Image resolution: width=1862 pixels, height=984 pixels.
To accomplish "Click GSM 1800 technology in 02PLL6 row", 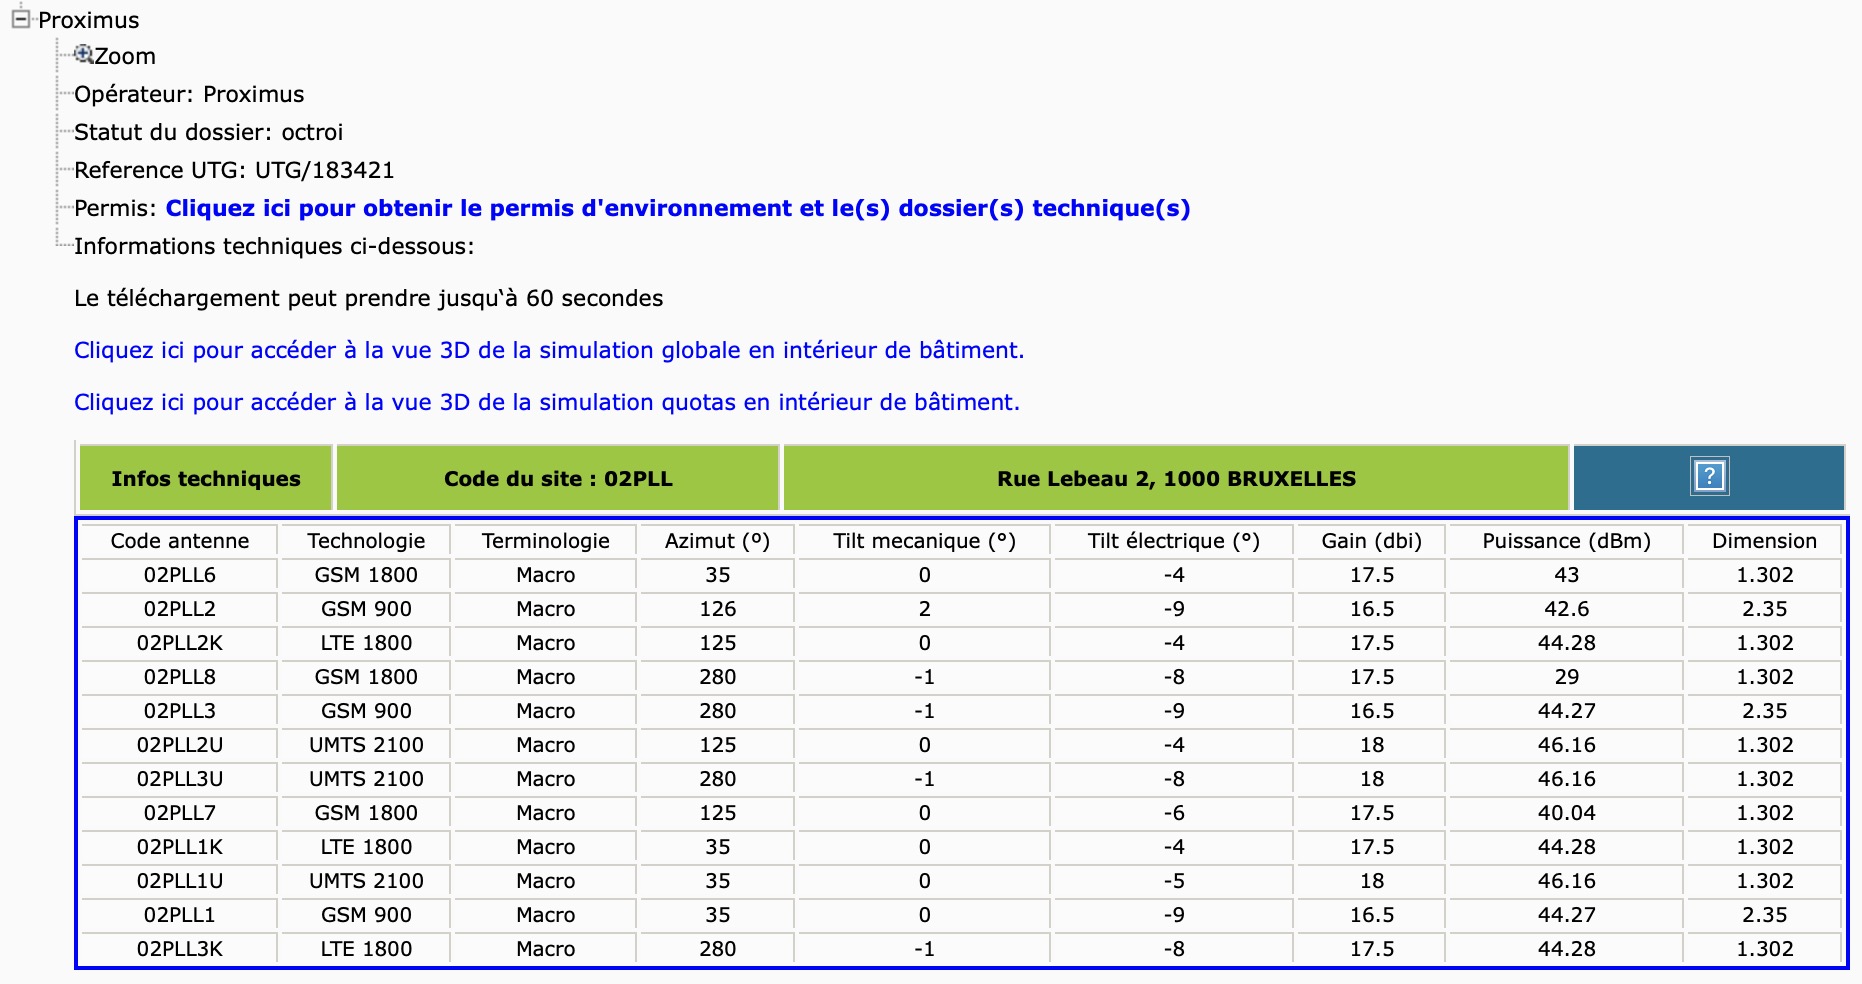I will pos(366,575).
